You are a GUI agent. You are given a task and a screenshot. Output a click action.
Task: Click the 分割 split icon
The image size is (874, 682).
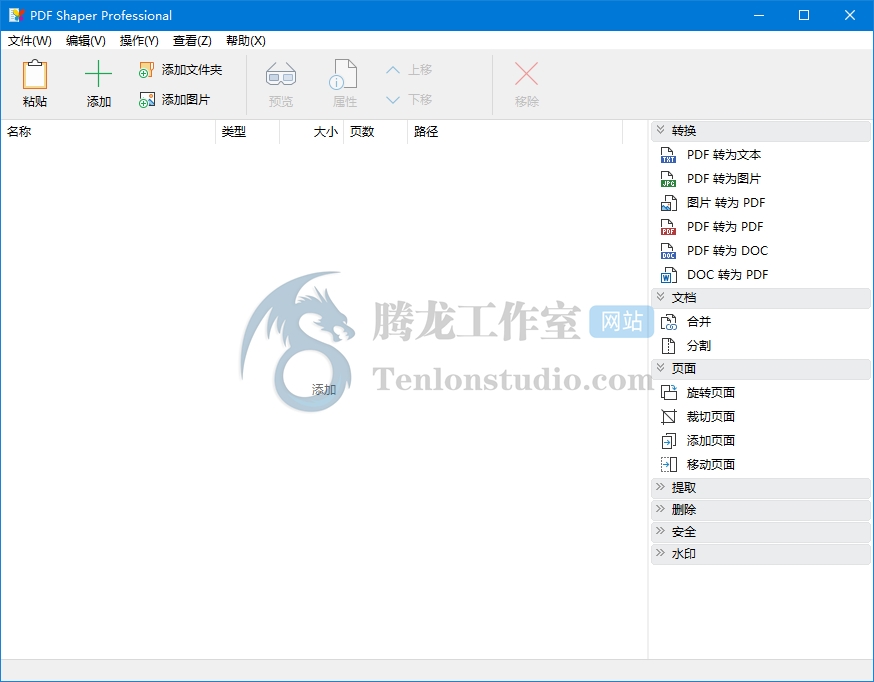coord(668,346)
